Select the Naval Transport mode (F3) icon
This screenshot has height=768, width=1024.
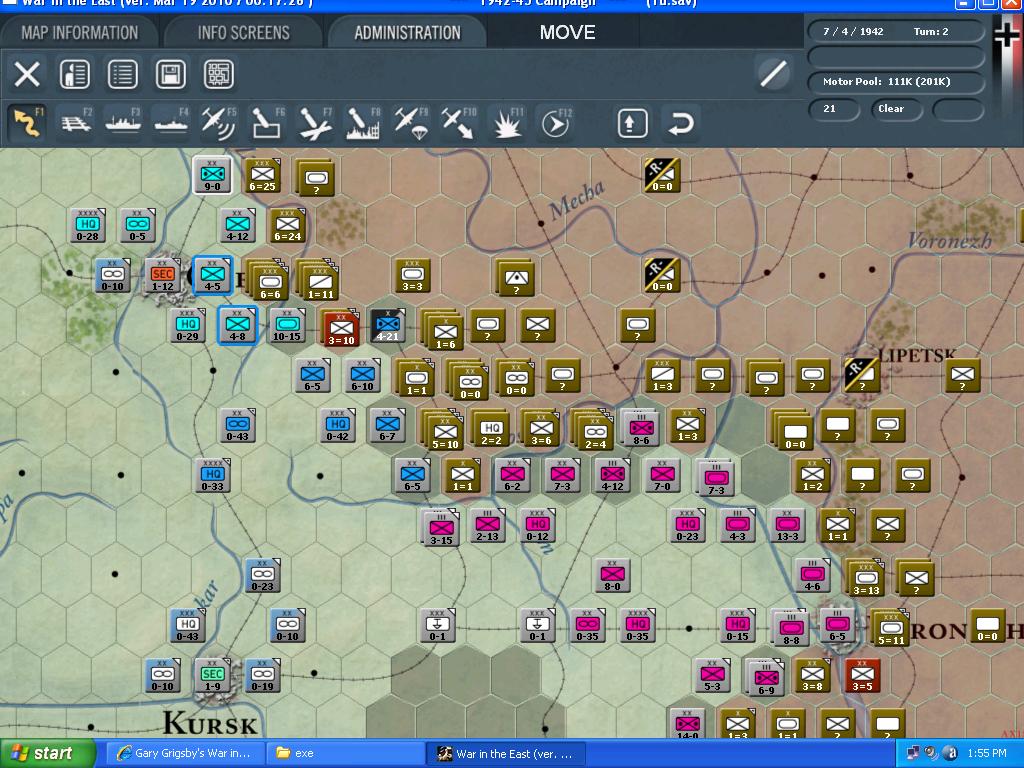(x=123, y=122)
